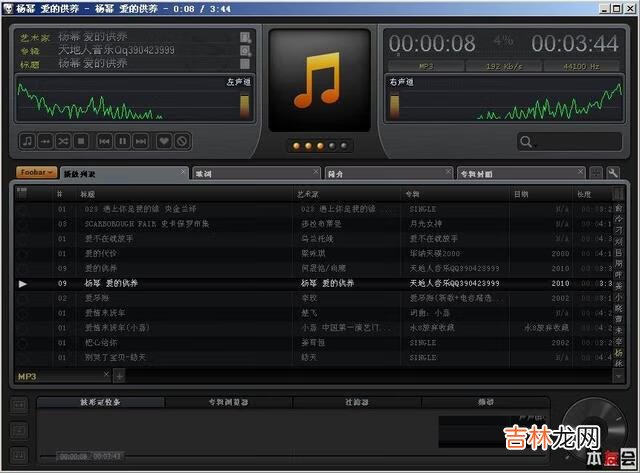
Task: Click the circular ban icon button
Action: click(x=183, y=141)
